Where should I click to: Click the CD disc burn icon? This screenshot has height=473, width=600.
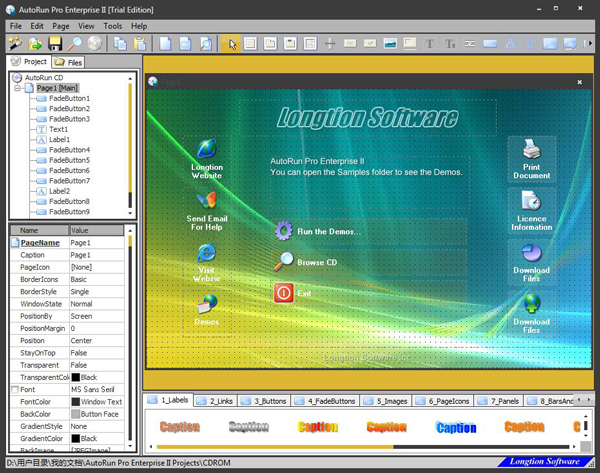(95, 43)
